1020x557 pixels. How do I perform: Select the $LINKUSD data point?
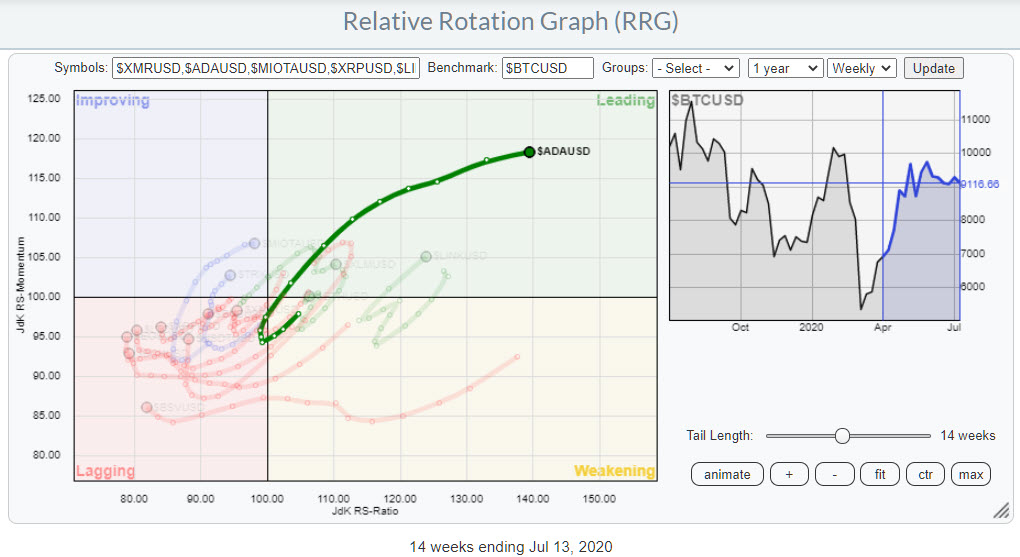pyautogui.click(x=426, y=257)
